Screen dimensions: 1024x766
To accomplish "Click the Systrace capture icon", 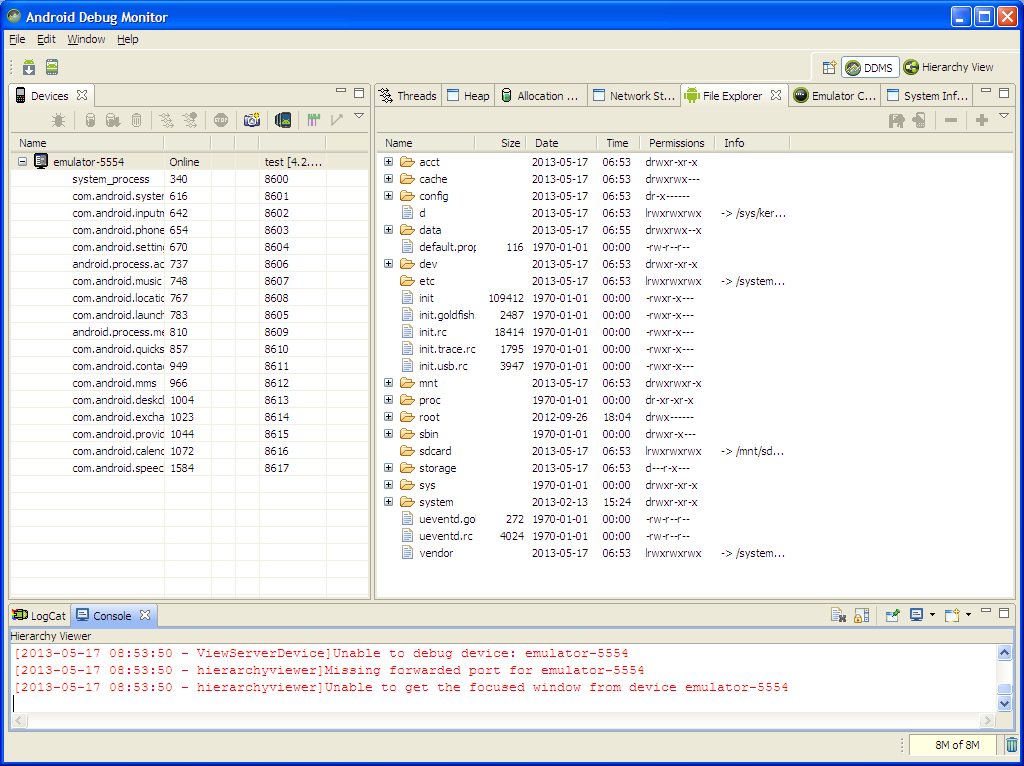I will (313, 120).
